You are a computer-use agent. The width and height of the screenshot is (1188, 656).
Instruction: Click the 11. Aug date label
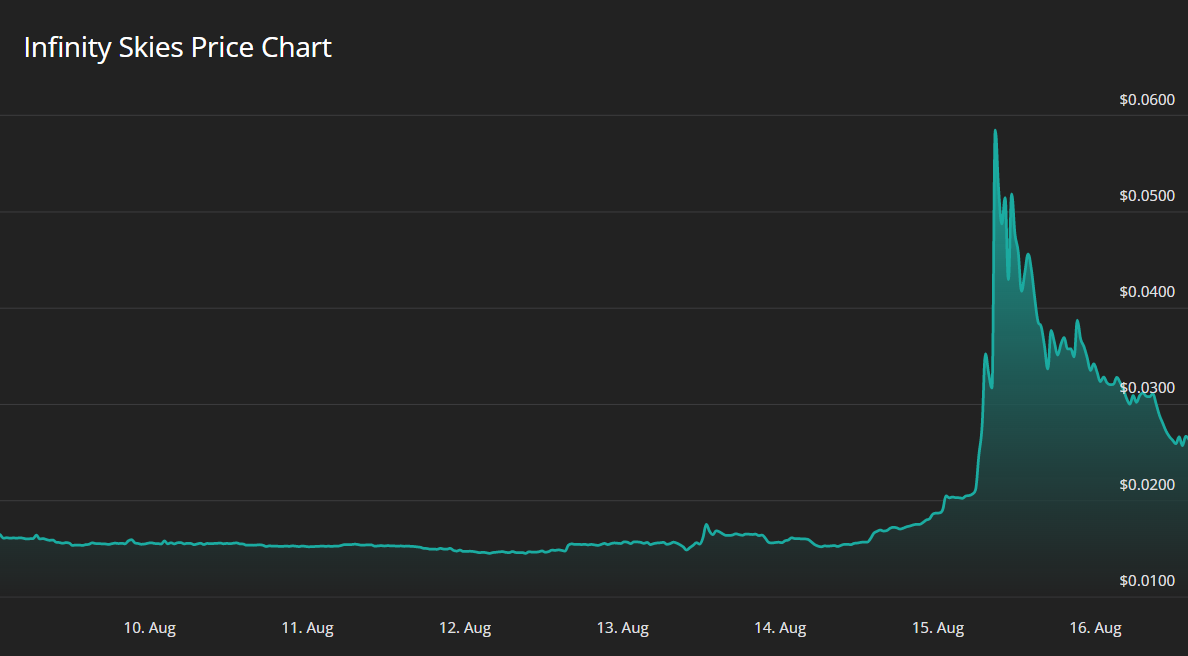(x=307, y=628)
